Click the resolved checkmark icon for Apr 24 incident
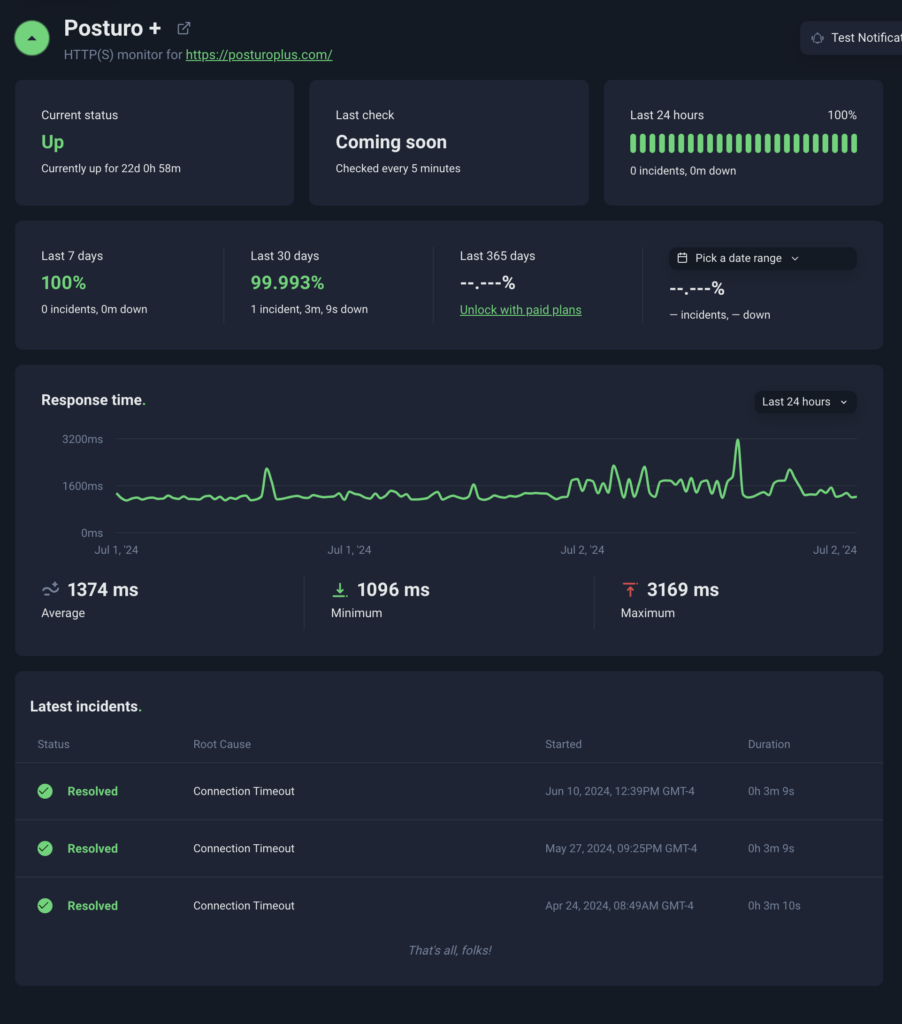Screen dimensions: 902x1024 [x=45, y=905]
